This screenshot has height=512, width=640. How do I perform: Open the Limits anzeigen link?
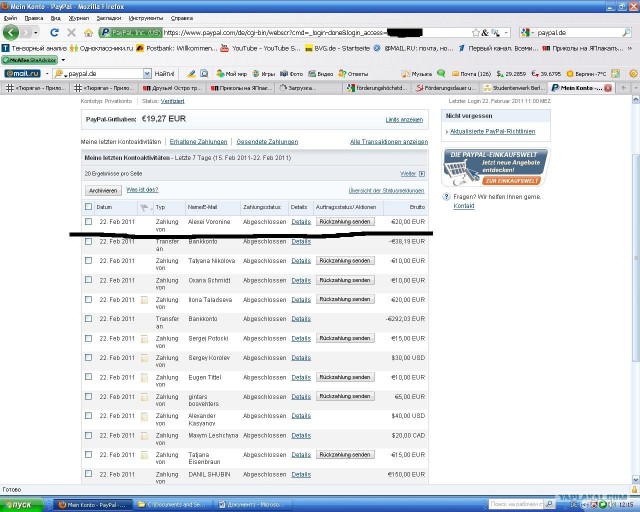pos(404,120)
